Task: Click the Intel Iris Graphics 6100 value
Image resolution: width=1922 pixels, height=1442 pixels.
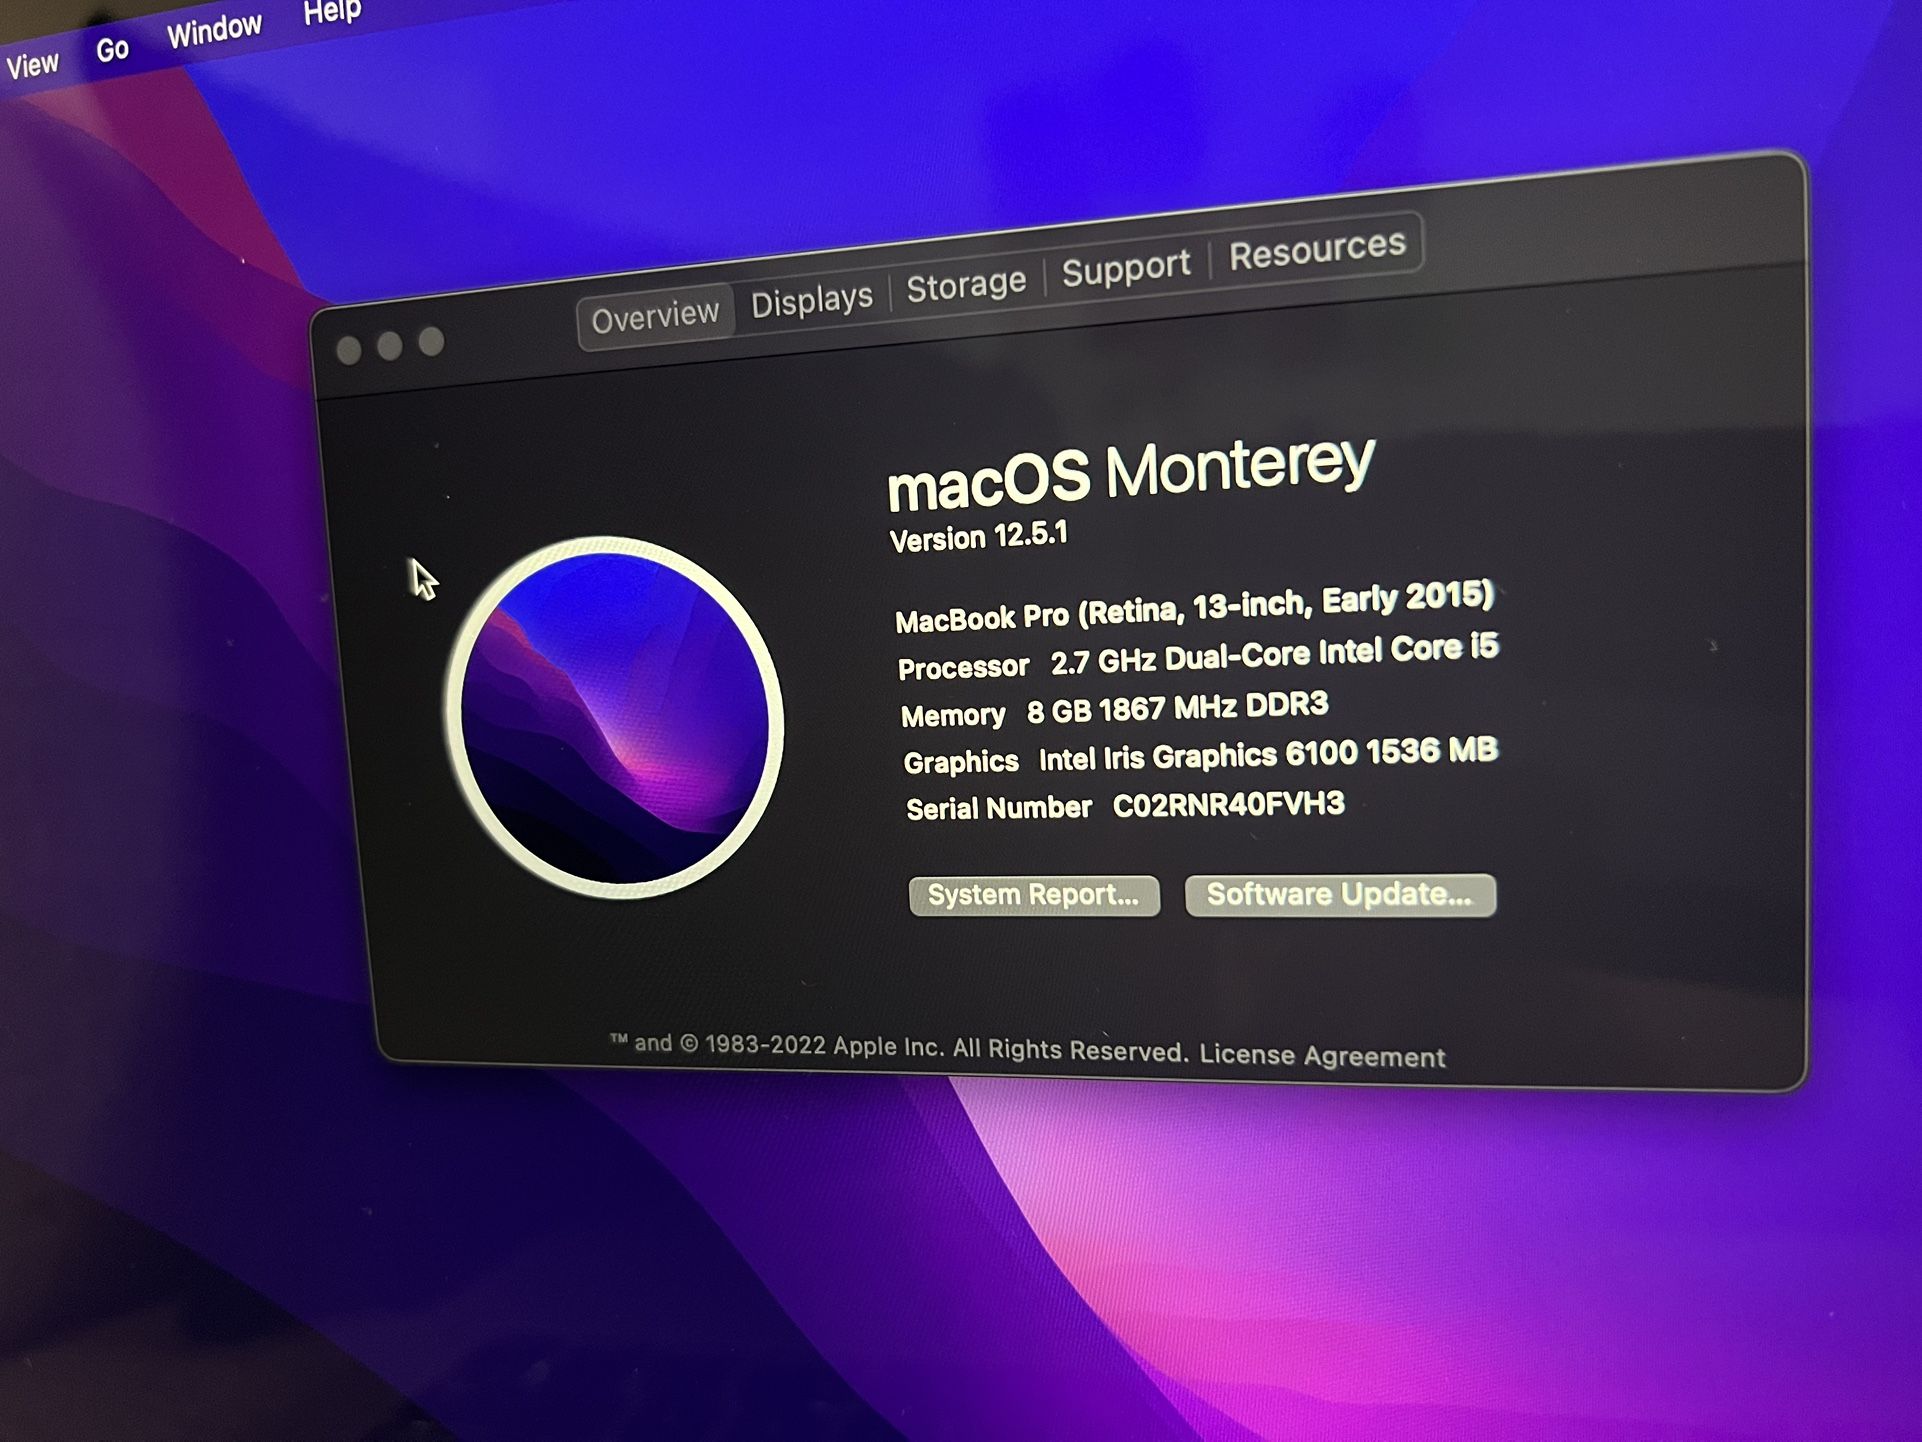Action: point(1268,755)
